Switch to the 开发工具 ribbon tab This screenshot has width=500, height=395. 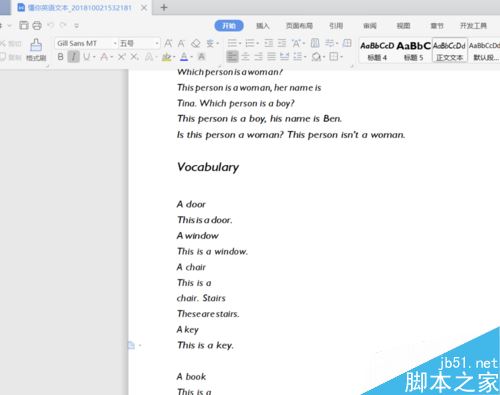tap(473, 26)
